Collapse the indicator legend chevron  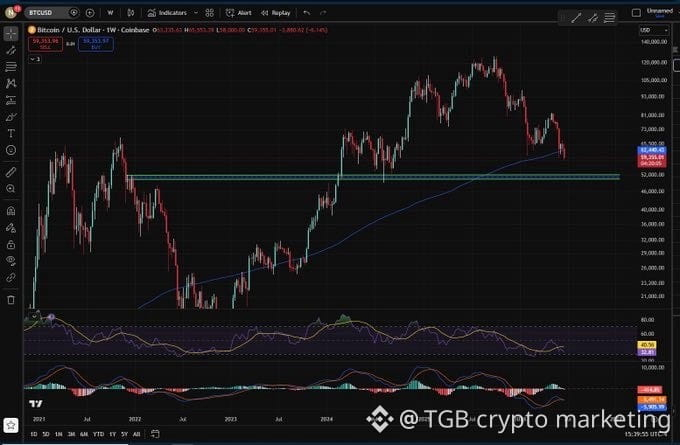click(35, 59)
